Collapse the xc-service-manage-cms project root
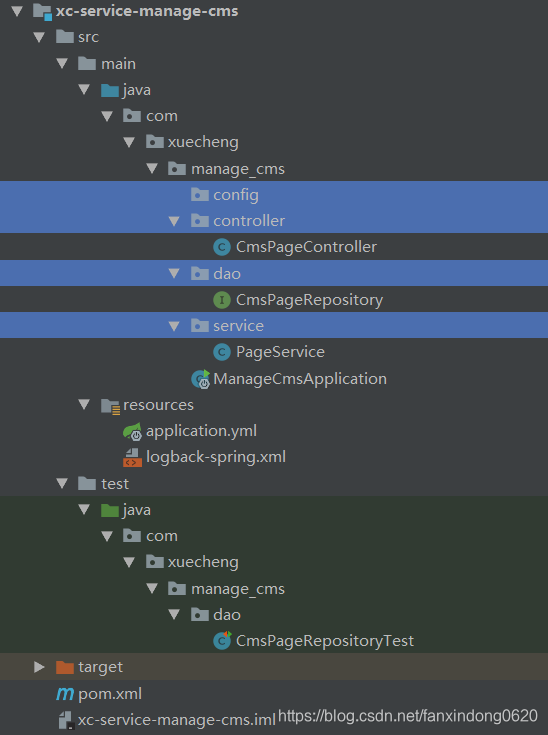 coord(17,11)
